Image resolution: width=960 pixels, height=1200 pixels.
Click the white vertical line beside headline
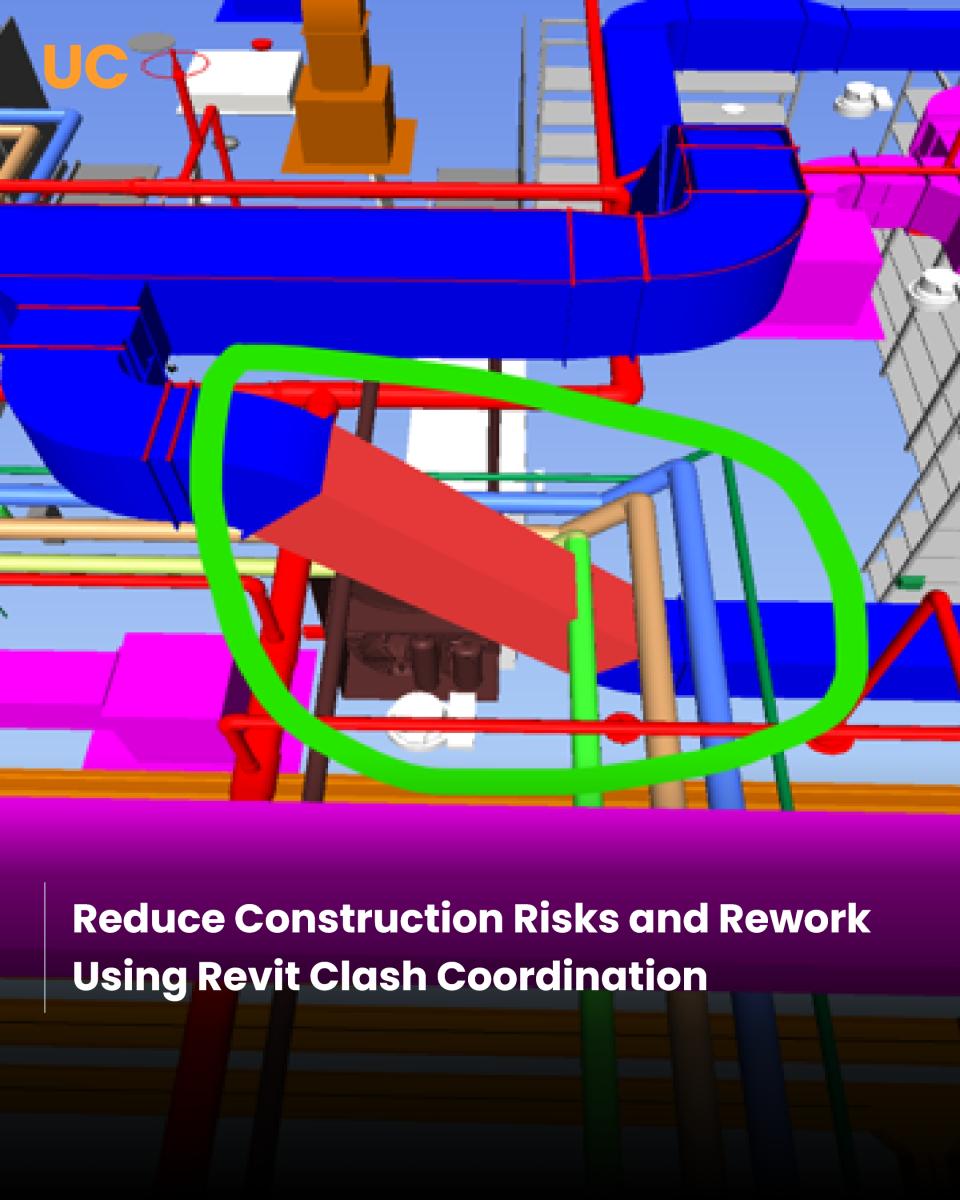click(45, 947)
